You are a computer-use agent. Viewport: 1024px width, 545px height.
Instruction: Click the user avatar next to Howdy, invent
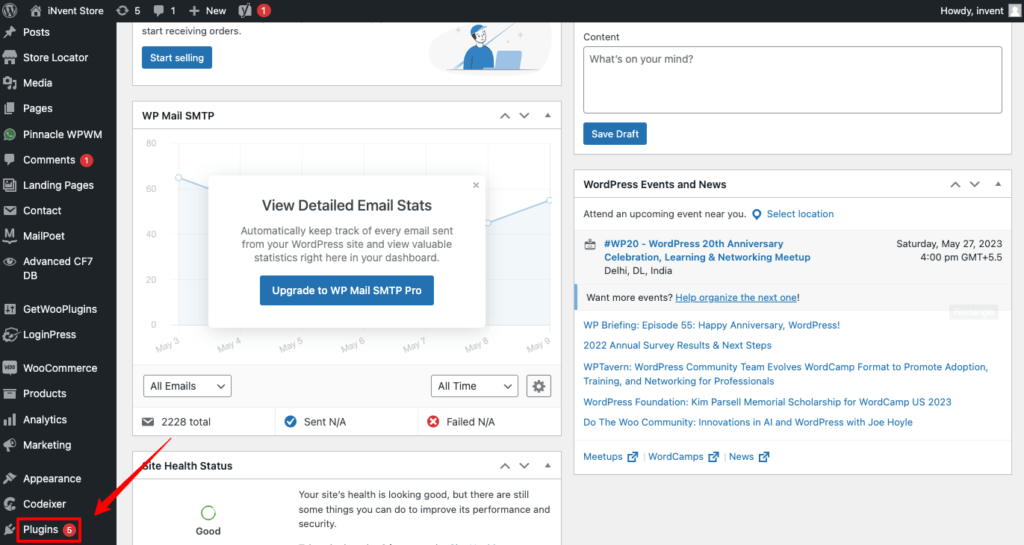pos(1015,10)
